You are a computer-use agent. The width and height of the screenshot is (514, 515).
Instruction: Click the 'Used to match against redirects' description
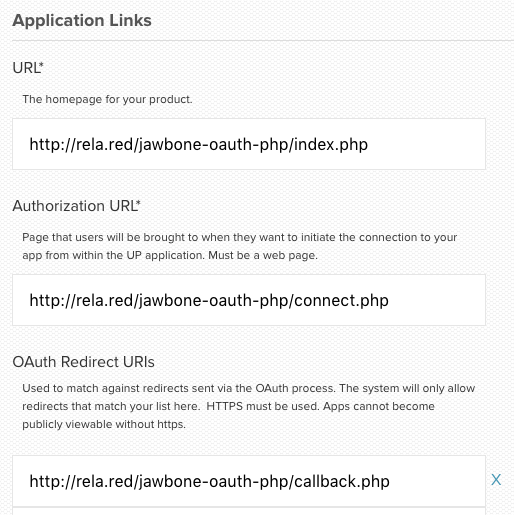pyautogui.click(x=249, y=406)
